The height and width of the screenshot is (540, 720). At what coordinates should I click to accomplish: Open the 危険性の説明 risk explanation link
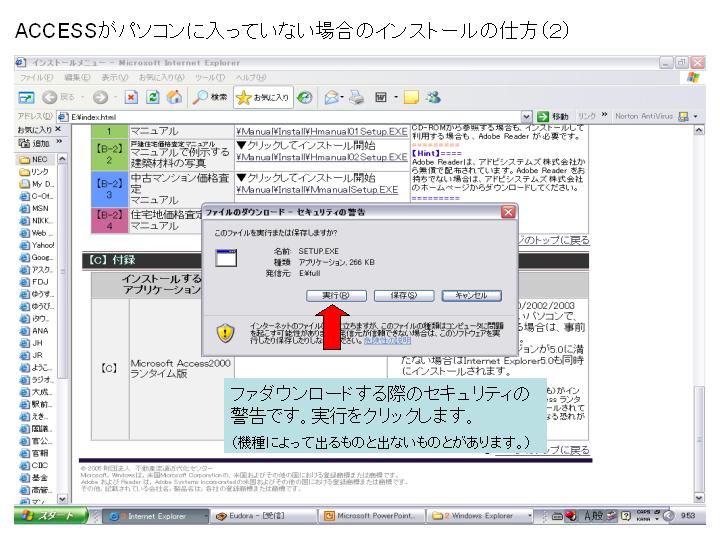click(x=387, y=341)
